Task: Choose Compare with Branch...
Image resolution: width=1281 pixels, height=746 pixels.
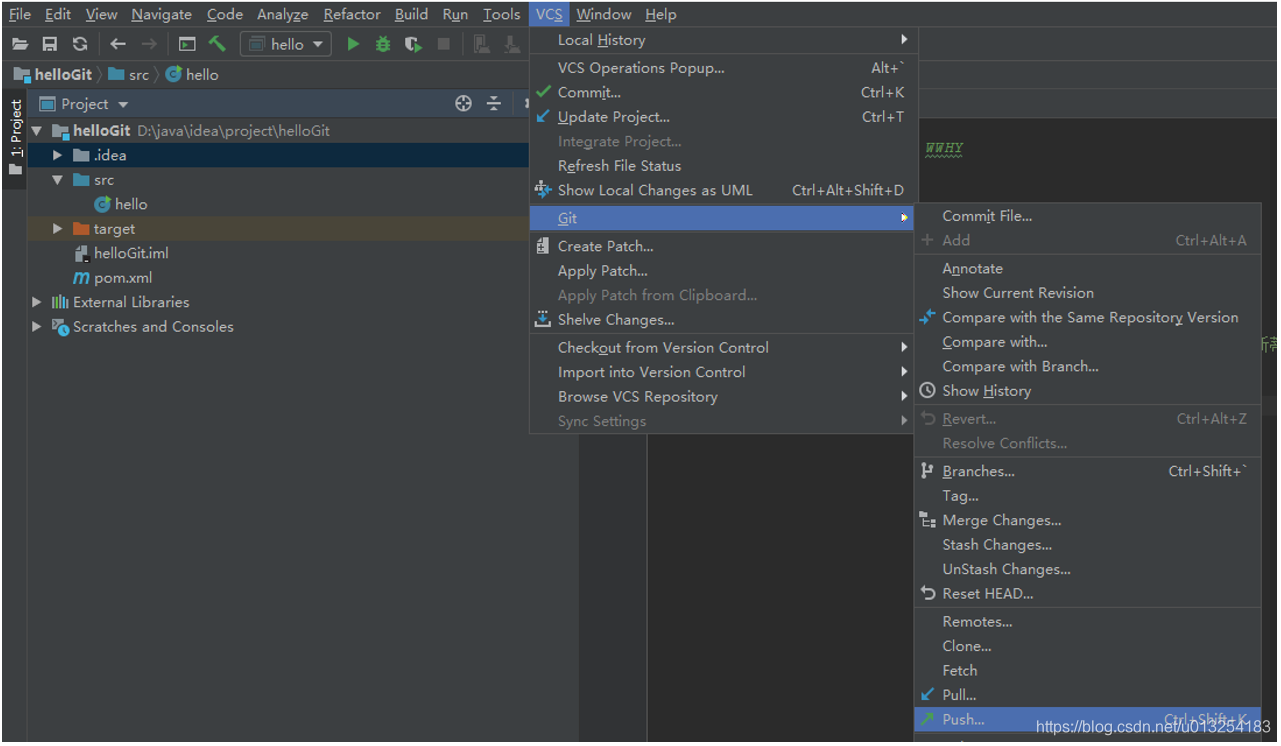Action: pos(1088,367)
